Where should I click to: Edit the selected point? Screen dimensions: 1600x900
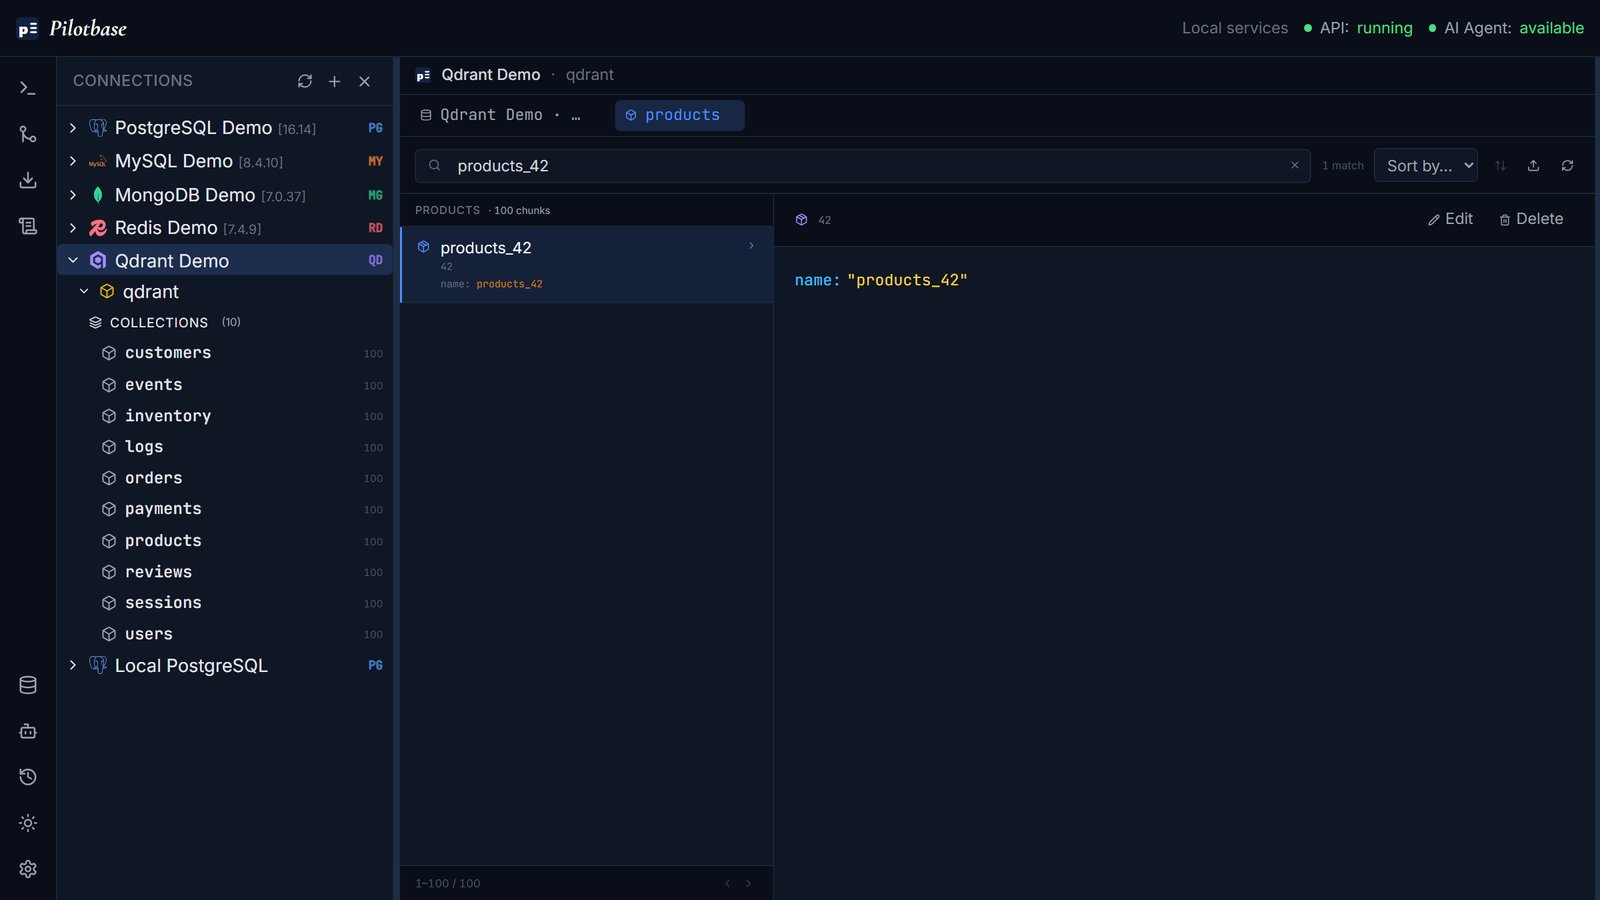1450,219
